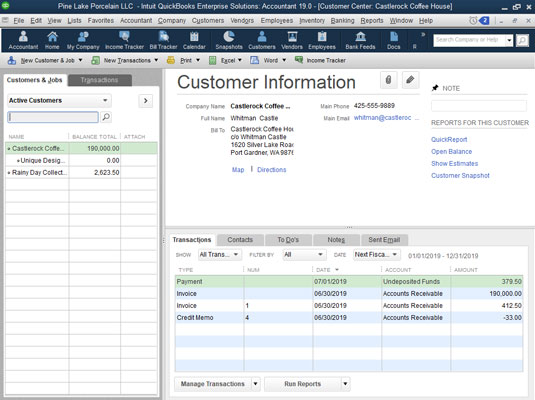This screenshot has width=535, height=400.
Task: Expand the Show All Transactions dropdown
Action: coord(219,255)
